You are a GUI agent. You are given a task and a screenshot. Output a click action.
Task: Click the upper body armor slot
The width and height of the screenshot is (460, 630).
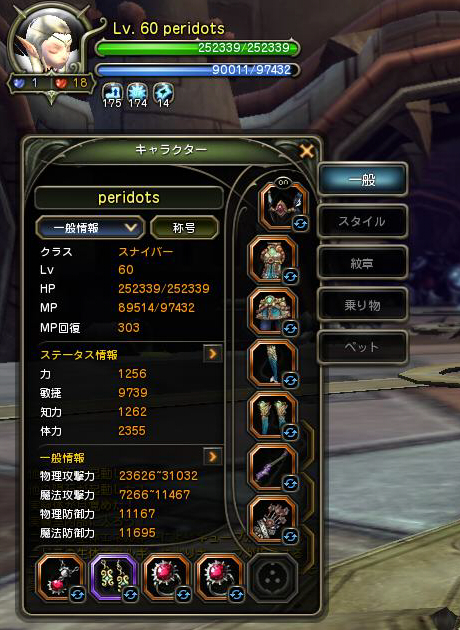(x=273, y=260)
